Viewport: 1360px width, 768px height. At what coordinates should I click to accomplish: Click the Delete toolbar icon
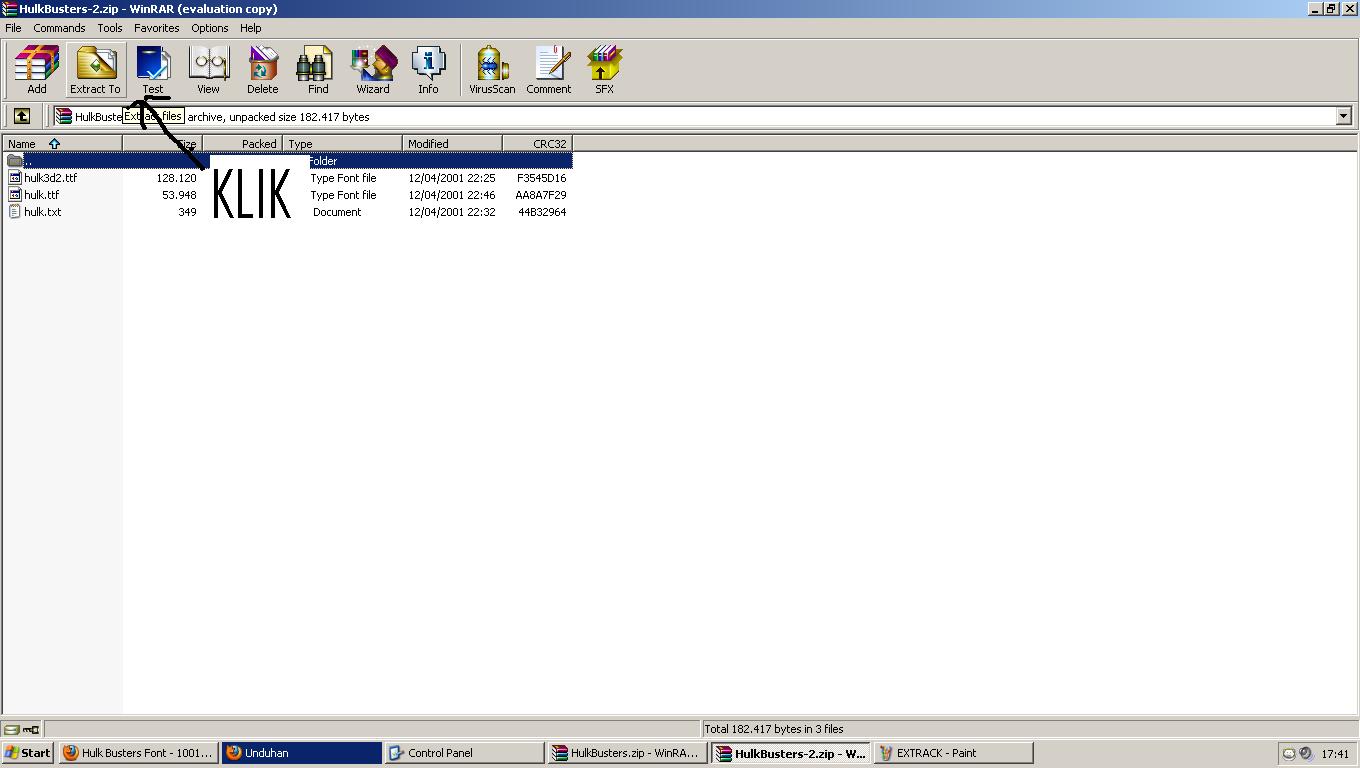(x=263, y=69)
